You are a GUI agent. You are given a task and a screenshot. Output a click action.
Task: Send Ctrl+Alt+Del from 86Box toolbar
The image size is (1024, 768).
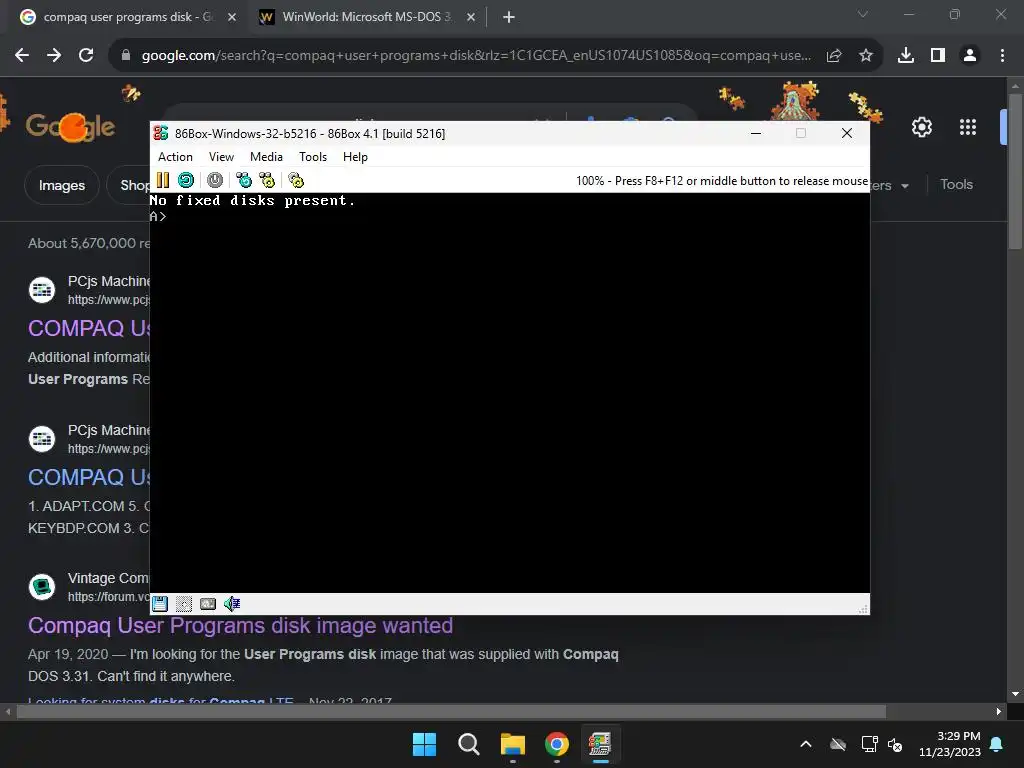point(244,180)
